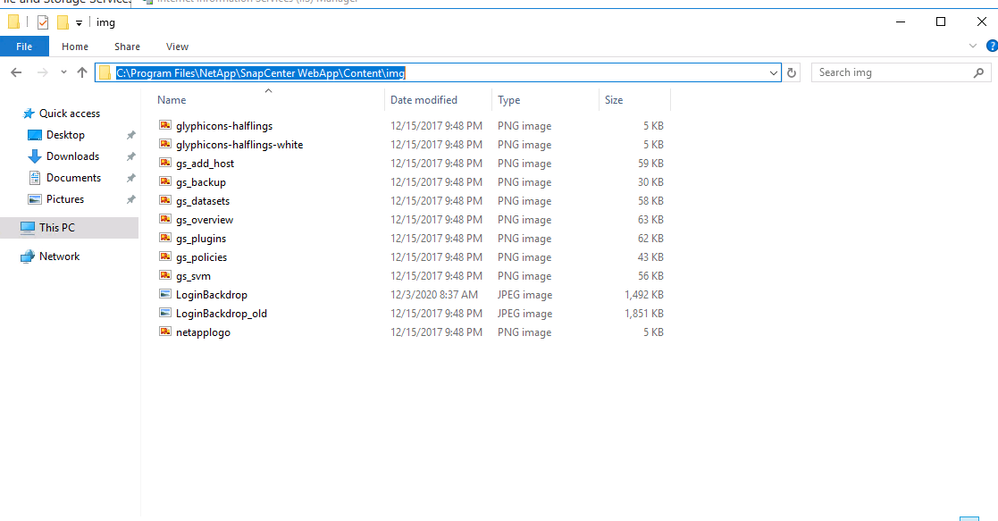Select the gs_add_host PNG icon

pyautogui.click(x=165, y=163)
